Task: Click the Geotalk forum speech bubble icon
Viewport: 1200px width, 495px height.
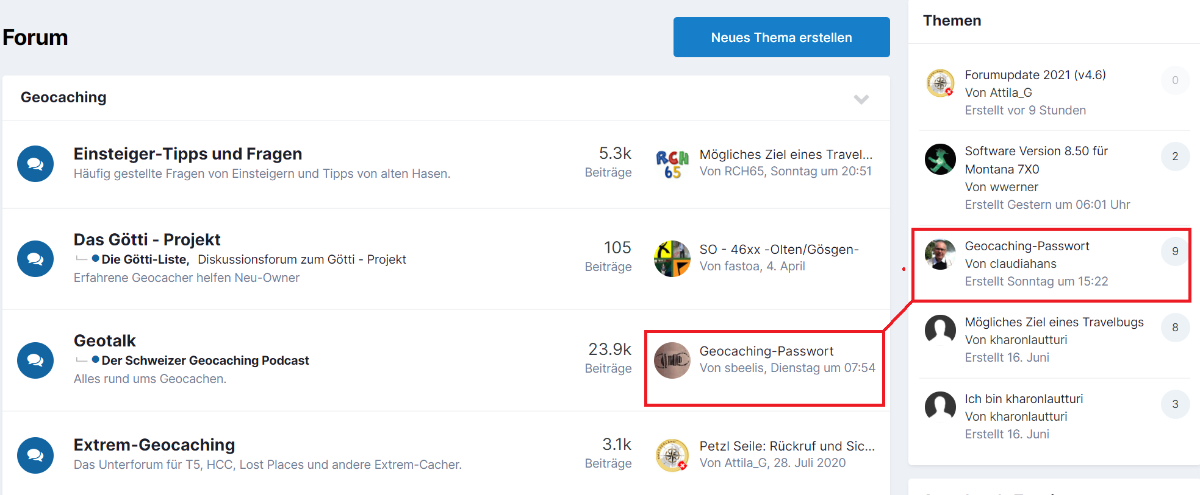Action: [x=35, y=359]
